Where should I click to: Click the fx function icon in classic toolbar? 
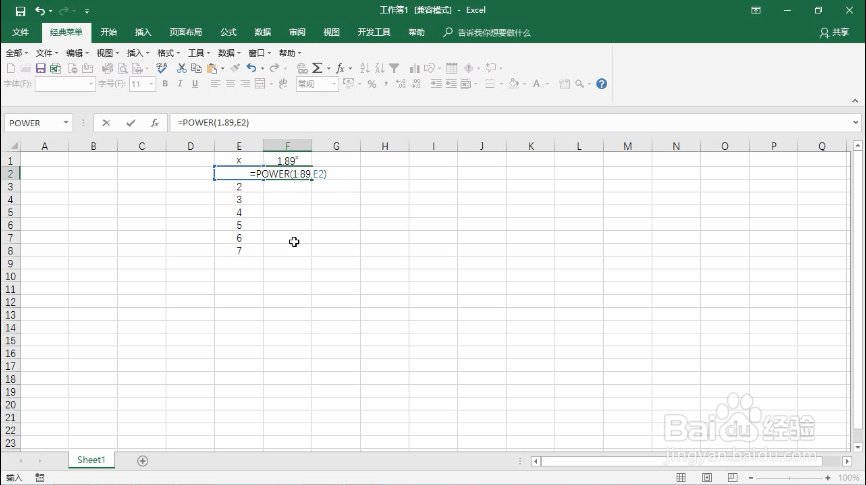point(340,68)
